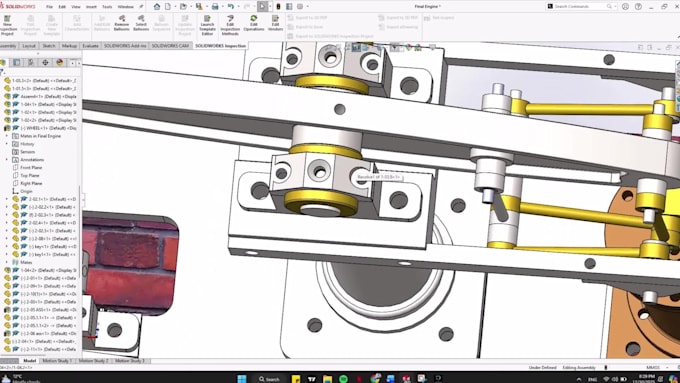The image size is (680, 383).
Task: Click New Inspection Project in the ribbon
Action: pyautogui.click(x=7, y=26)
